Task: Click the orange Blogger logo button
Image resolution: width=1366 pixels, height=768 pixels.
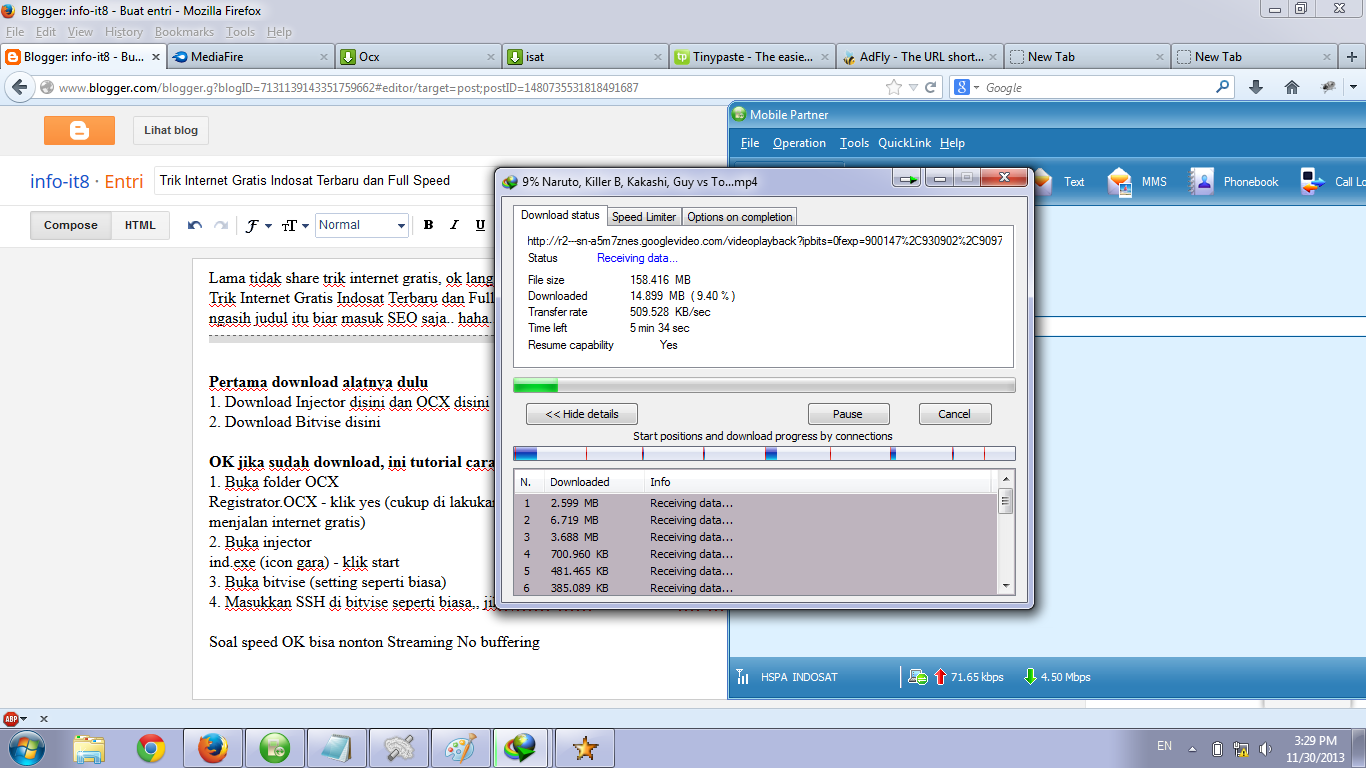Action: 79,130
